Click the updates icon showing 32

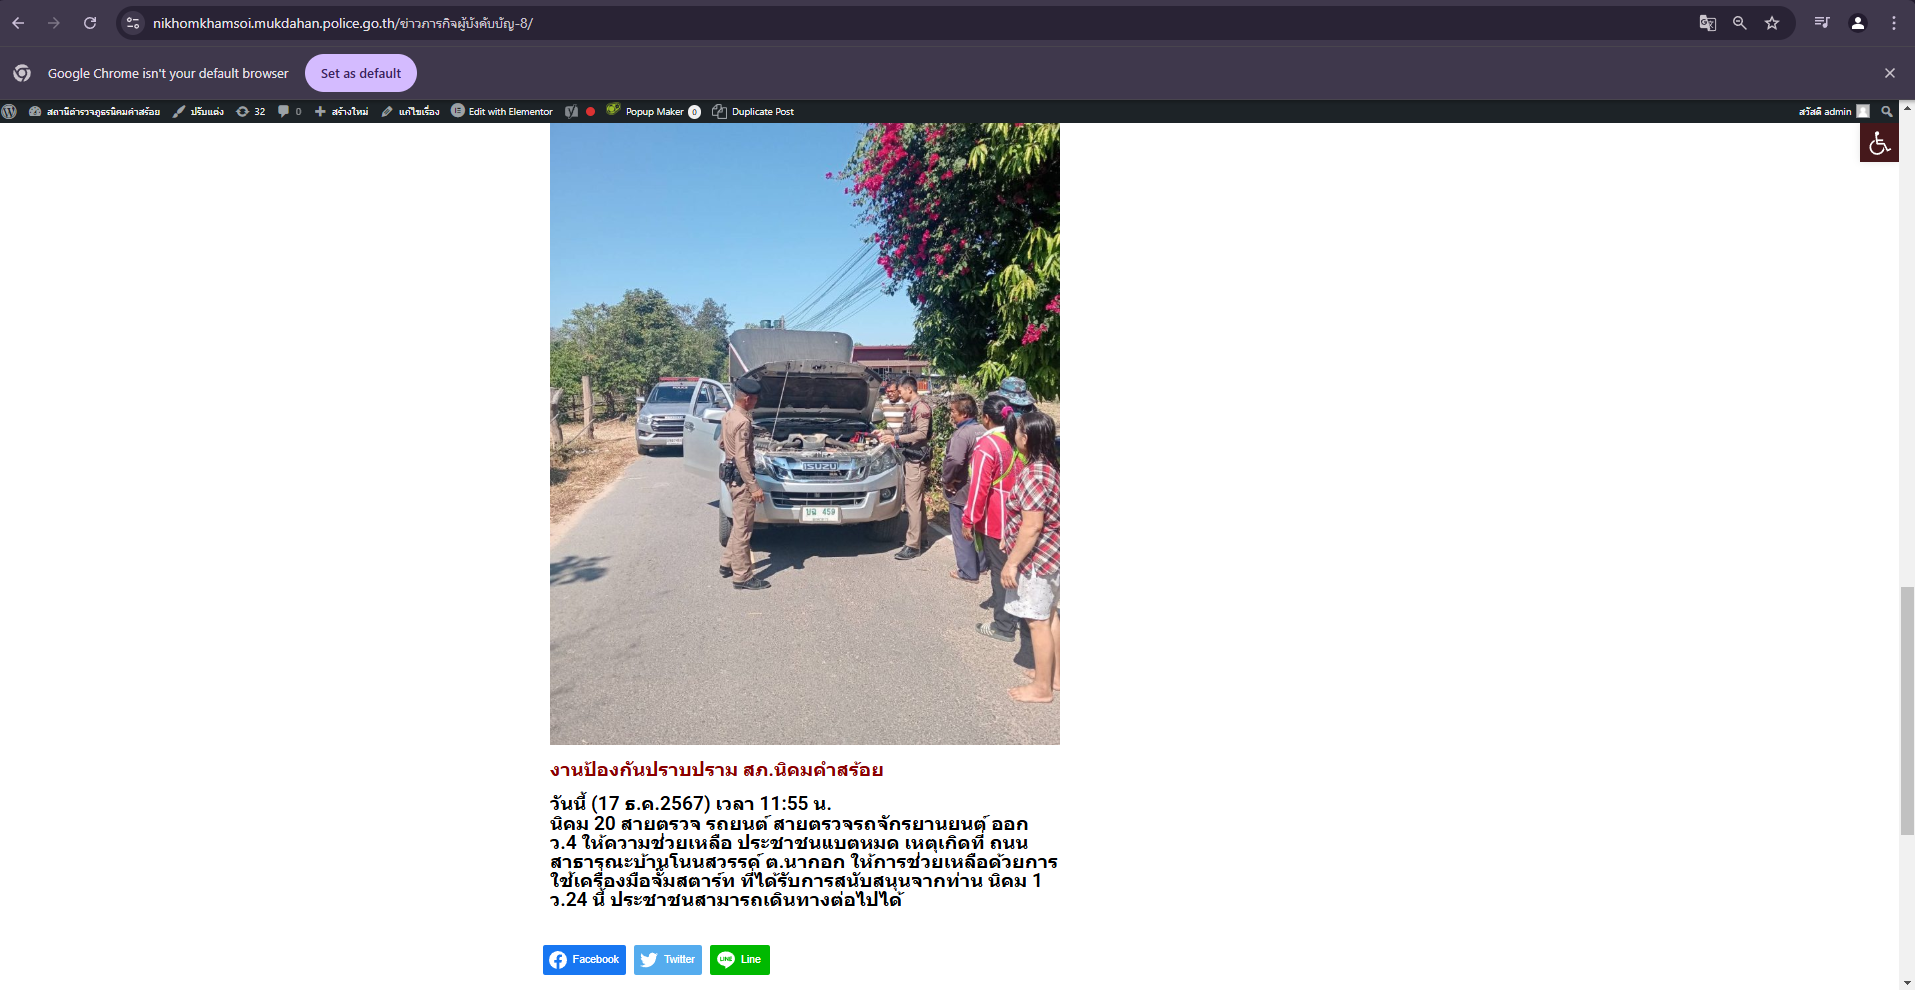coord(251,112)
